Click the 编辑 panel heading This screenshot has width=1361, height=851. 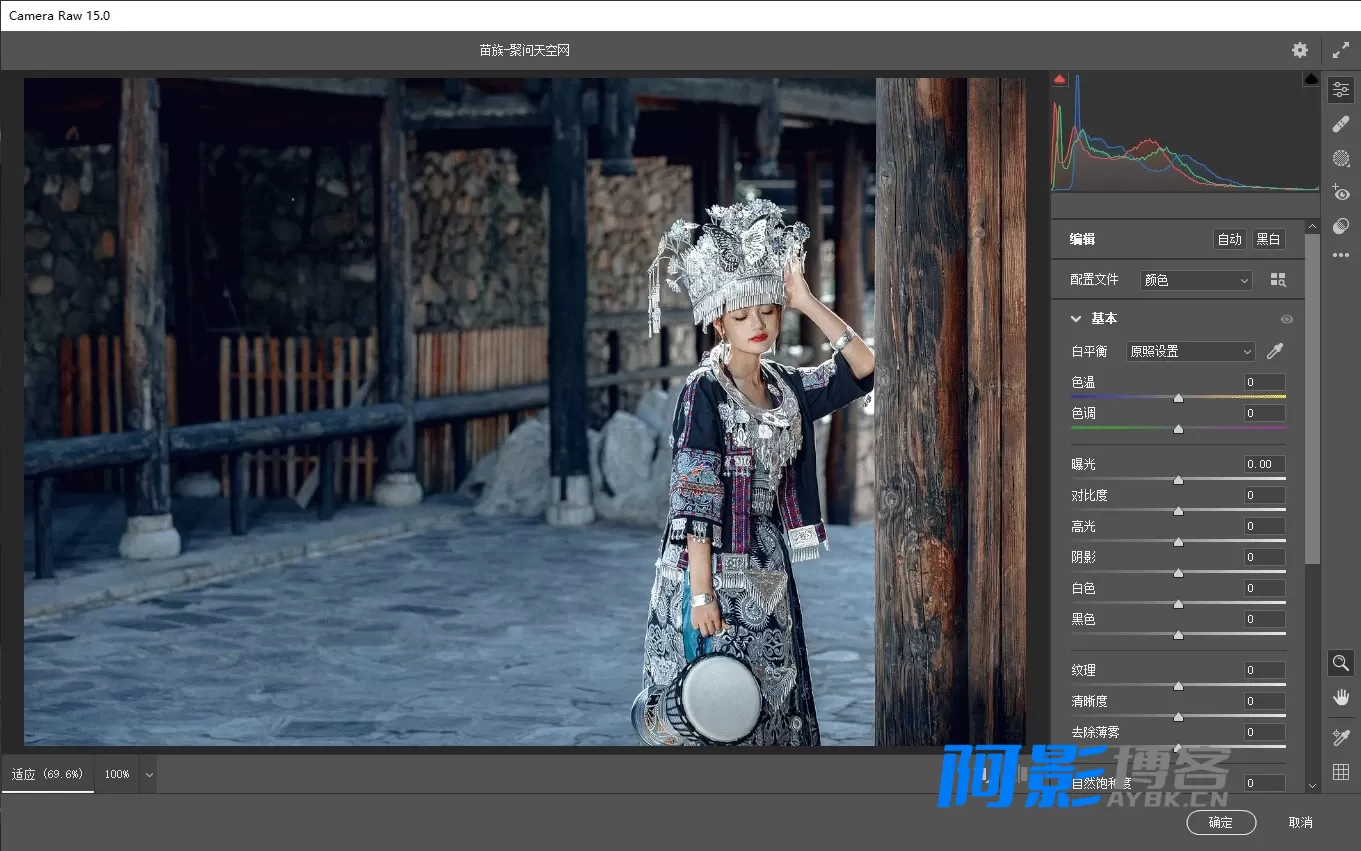(x=1082, y=239)
